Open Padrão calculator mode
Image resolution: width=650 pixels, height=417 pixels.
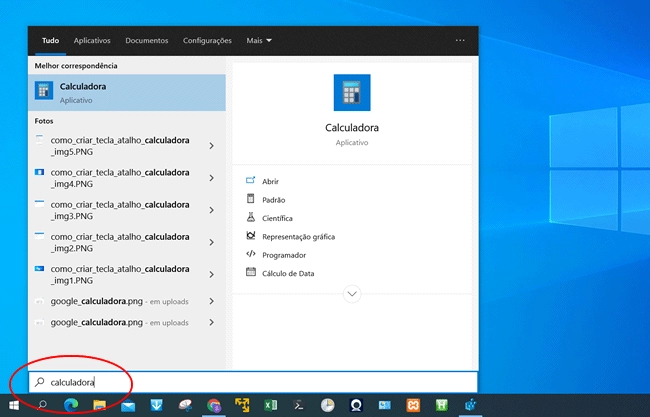273,199
